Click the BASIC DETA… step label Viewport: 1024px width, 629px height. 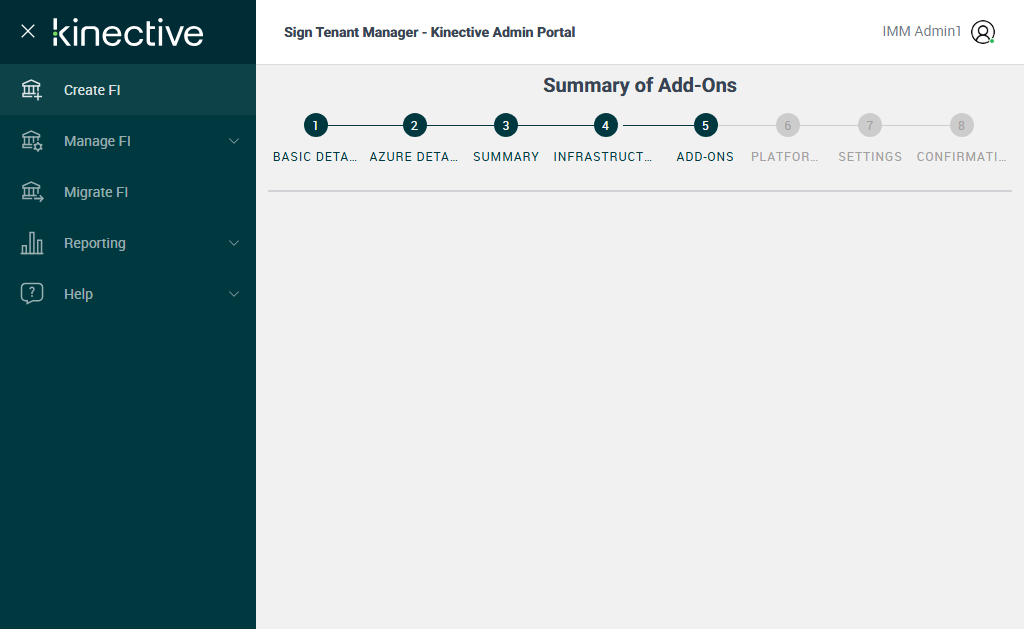315,157
